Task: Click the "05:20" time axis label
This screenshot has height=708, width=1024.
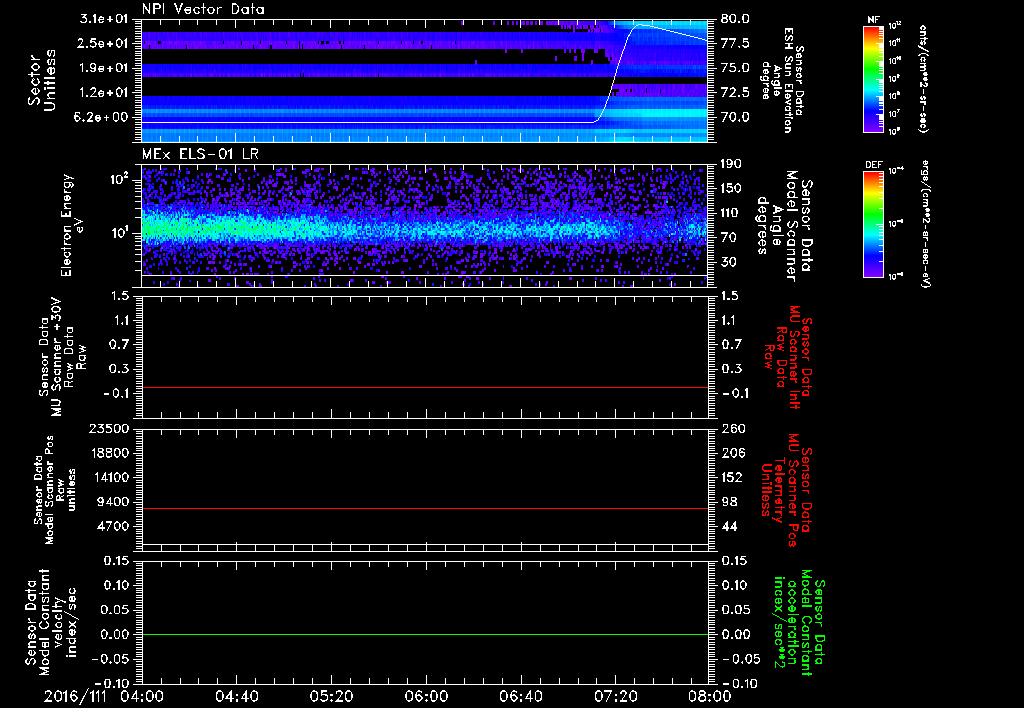Action: tap(331, 696)
